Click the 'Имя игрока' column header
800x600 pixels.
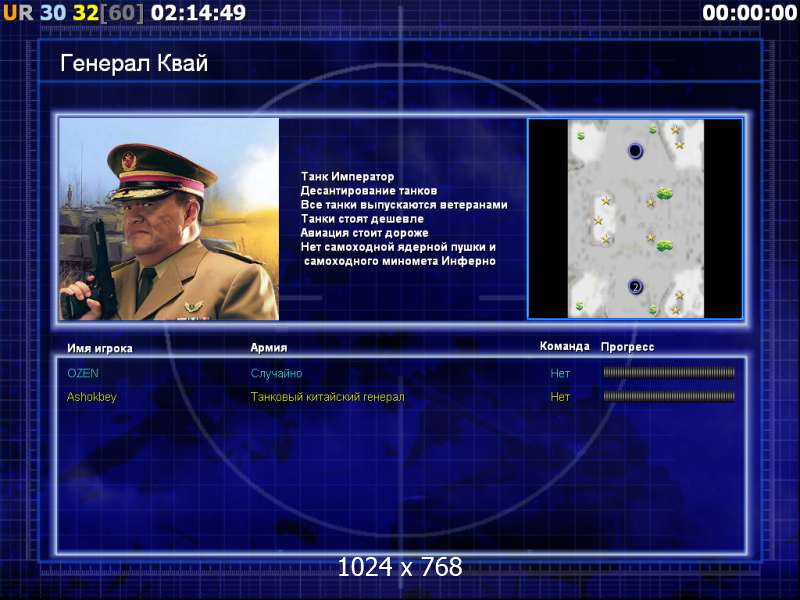coord(100,348)
